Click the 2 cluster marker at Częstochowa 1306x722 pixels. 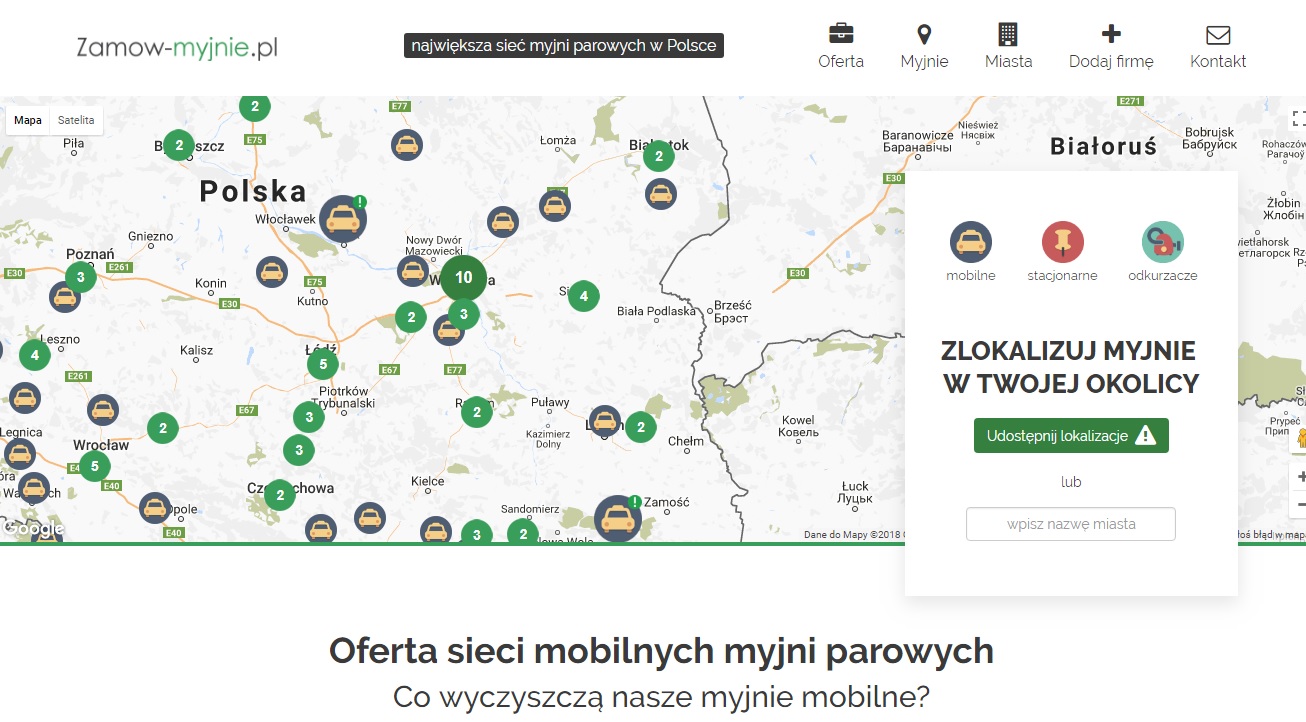coord(280,495)
